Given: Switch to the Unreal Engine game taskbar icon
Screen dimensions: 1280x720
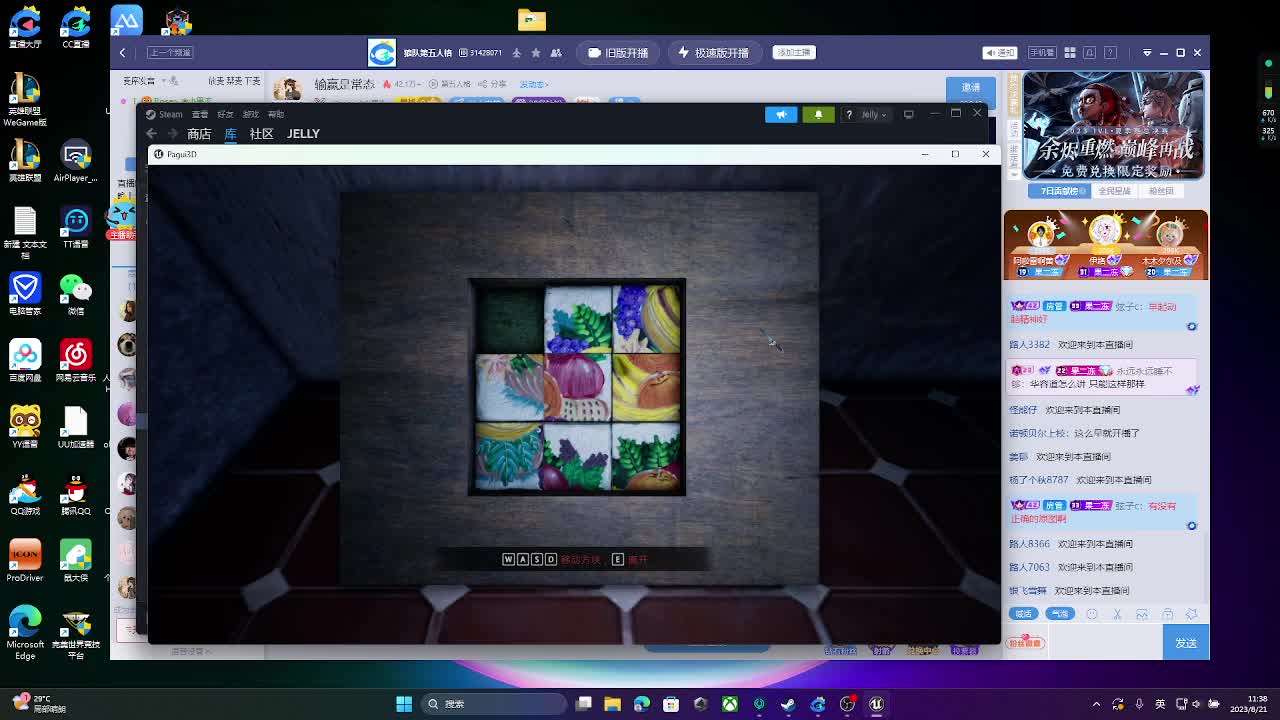Looking at the screenshot, I should 876,704.
